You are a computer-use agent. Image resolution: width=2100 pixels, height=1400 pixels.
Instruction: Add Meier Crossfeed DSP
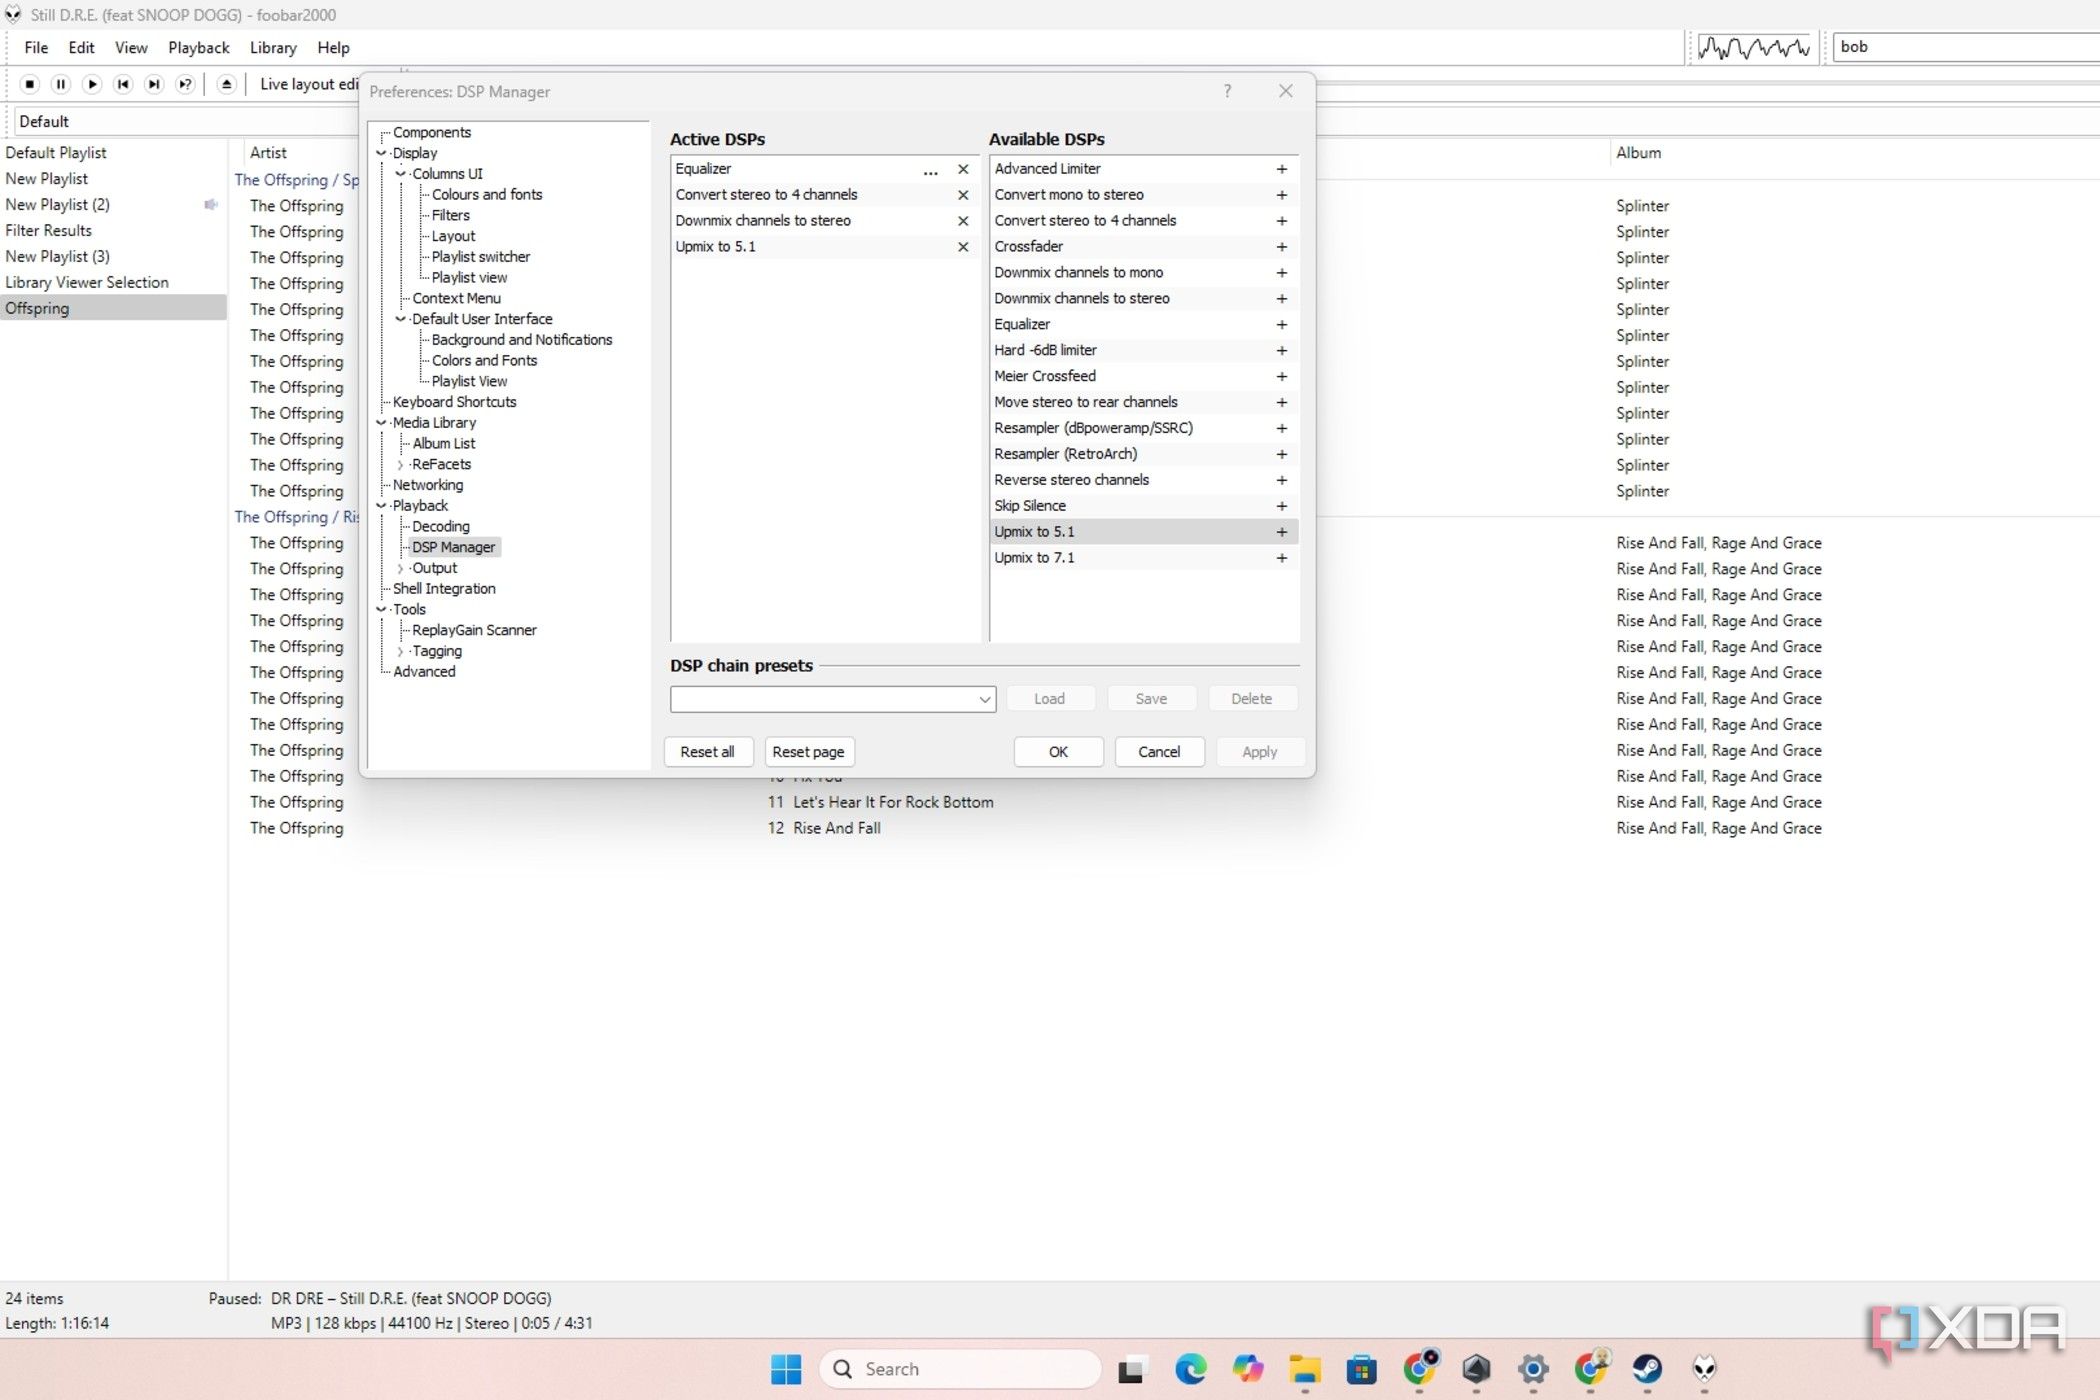1281,376
